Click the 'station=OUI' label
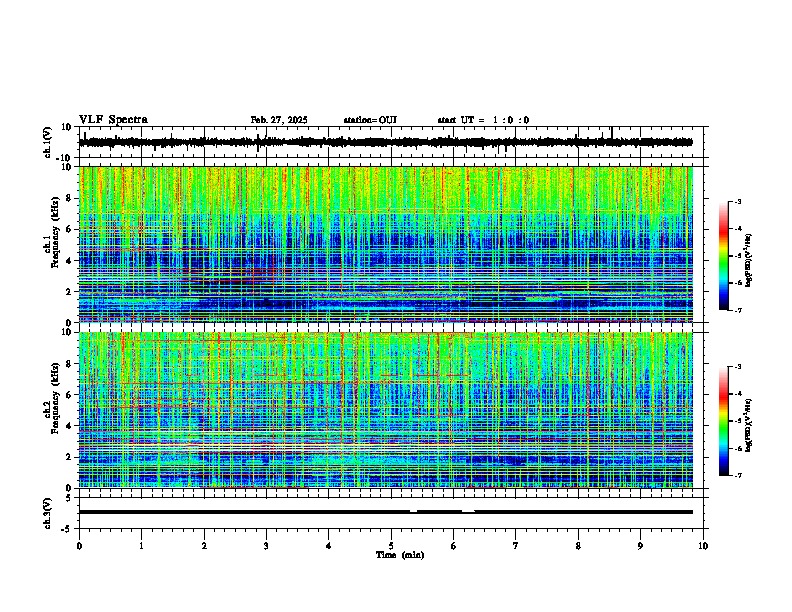The image size is (792, 612). click(370, 120)
